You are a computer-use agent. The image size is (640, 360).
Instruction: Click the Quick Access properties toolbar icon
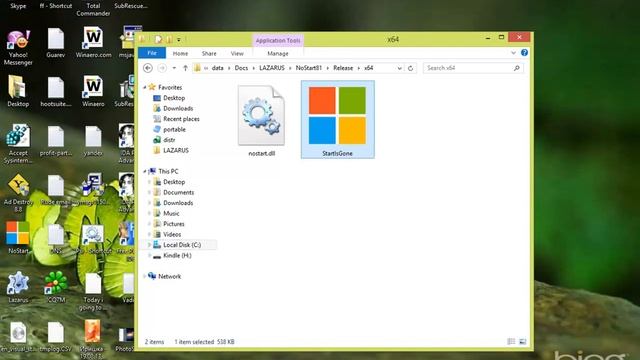tap(158, 39)
